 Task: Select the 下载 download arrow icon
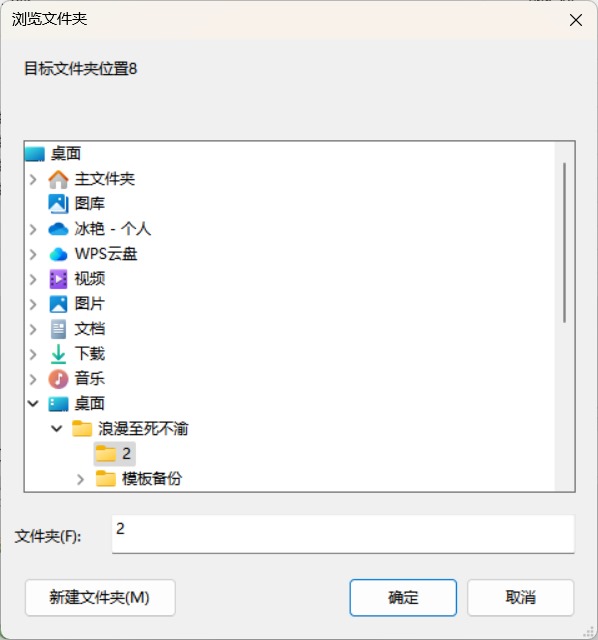pos(58,354)
